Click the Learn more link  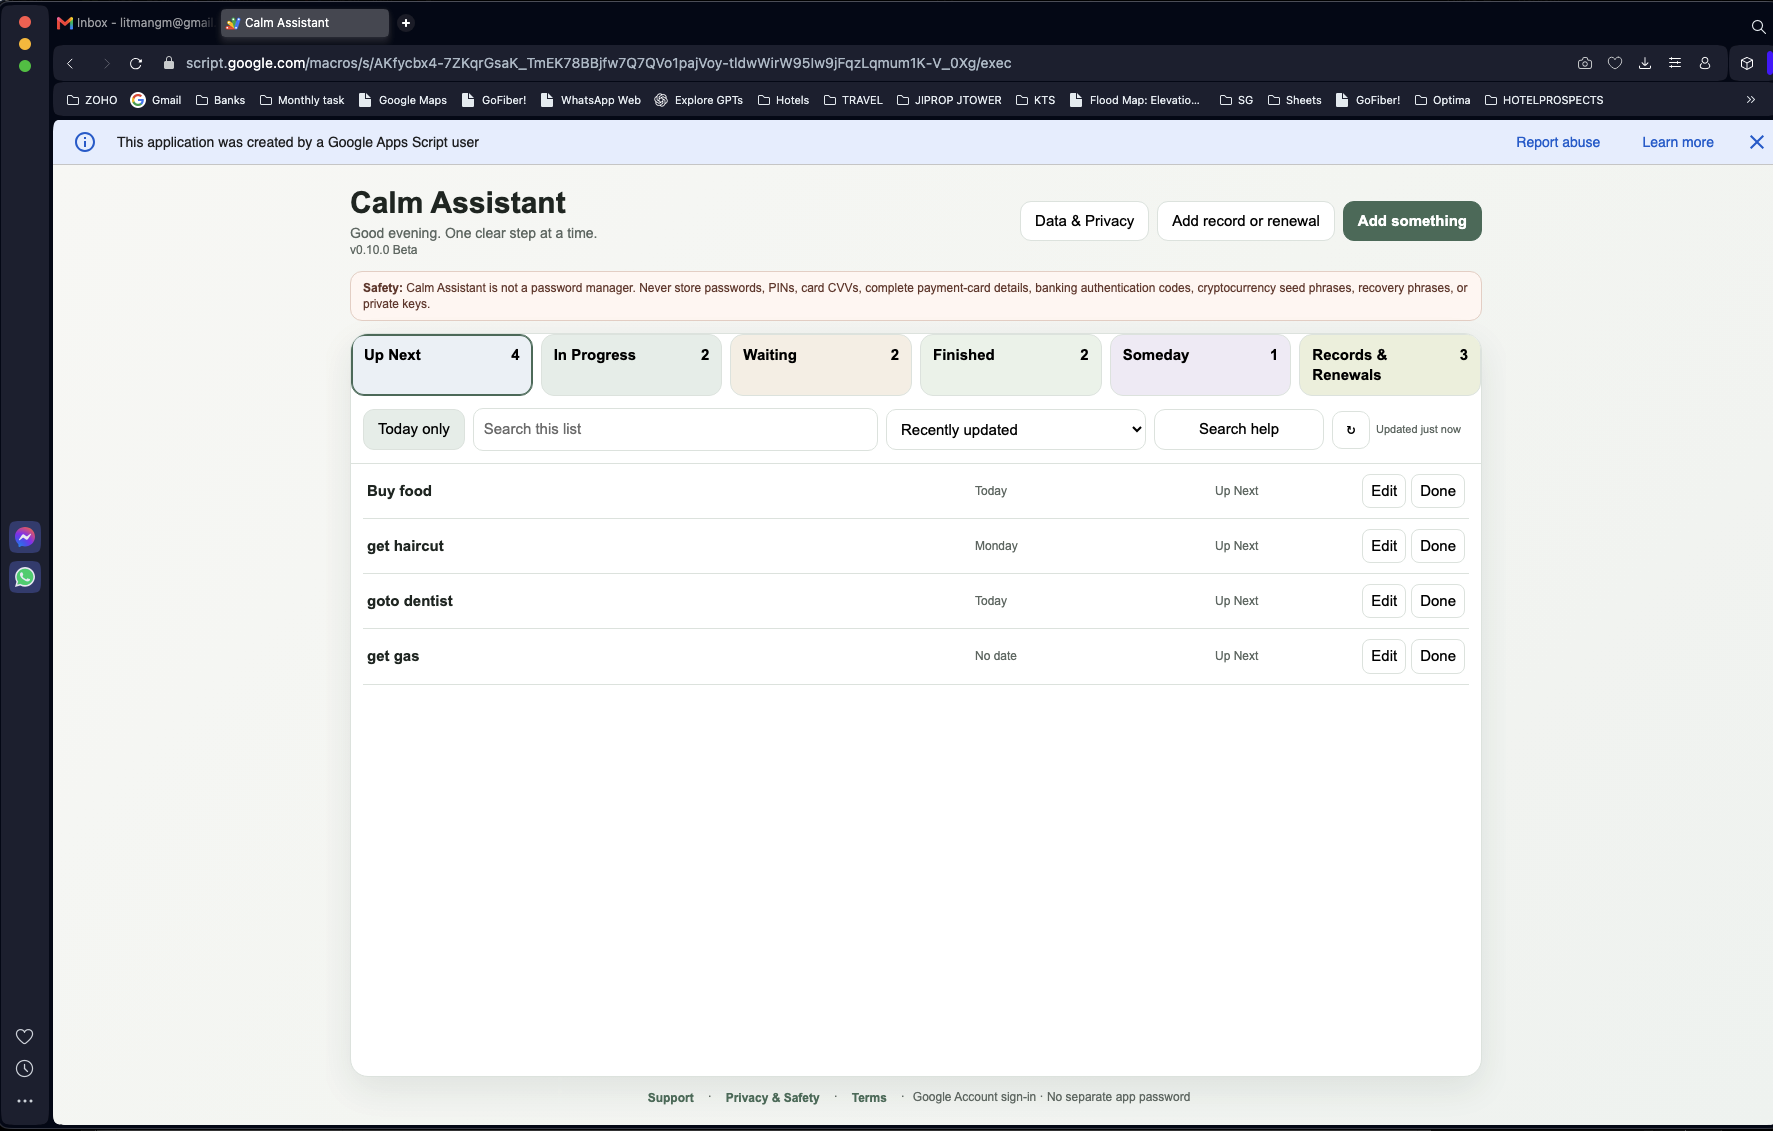click(1678, 142)
